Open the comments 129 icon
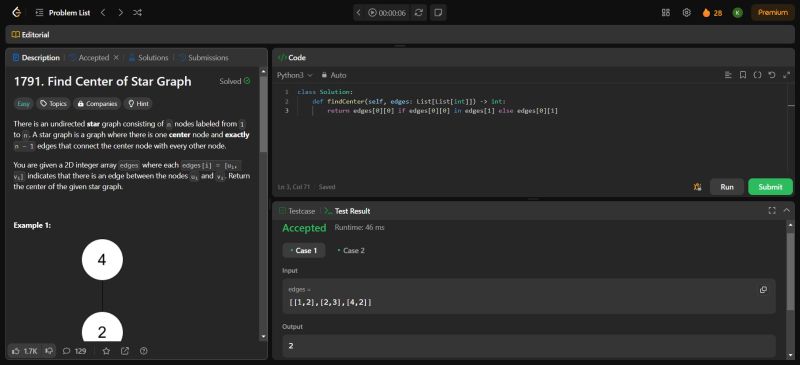Image resolution: width=800 pixels, height=365 pixels. [x=74, y=351]
